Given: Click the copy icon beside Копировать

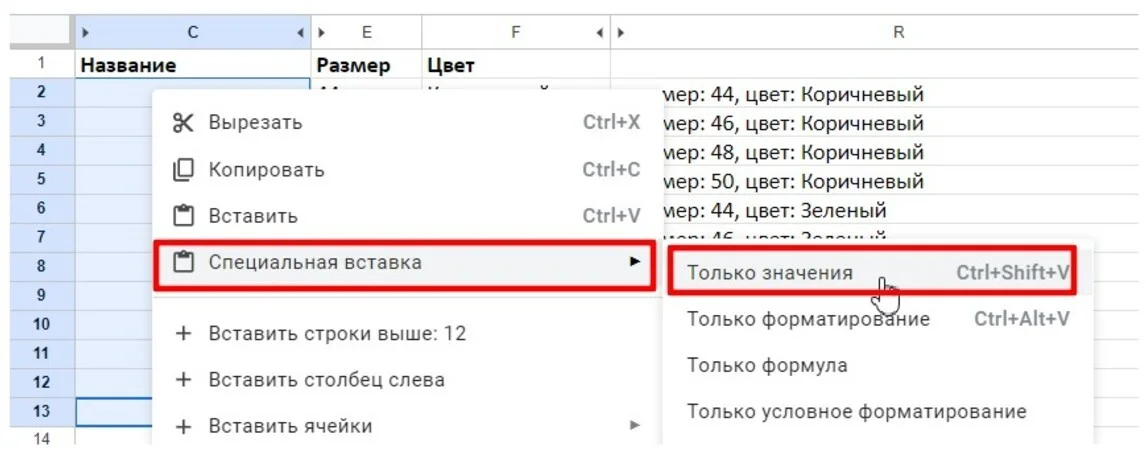Looking at the screenshot, I should click(183, 170).
